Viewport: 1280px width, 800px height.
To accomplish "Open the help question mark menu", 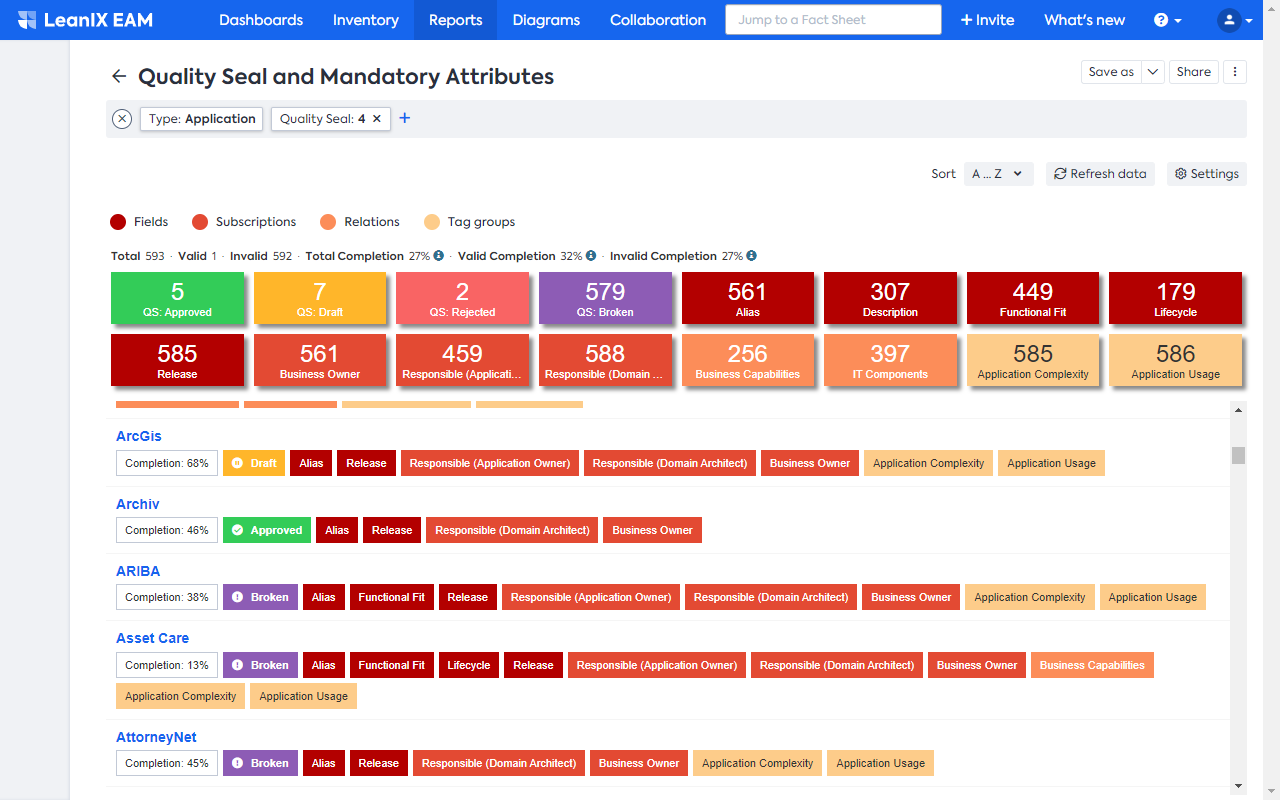I will click(1168, 20).
